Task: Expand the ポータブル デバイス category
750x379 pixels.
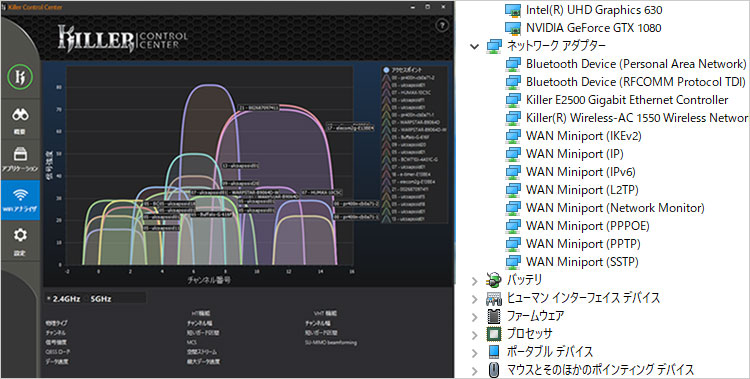Action: pyautogui.click(x=474, y=352)
